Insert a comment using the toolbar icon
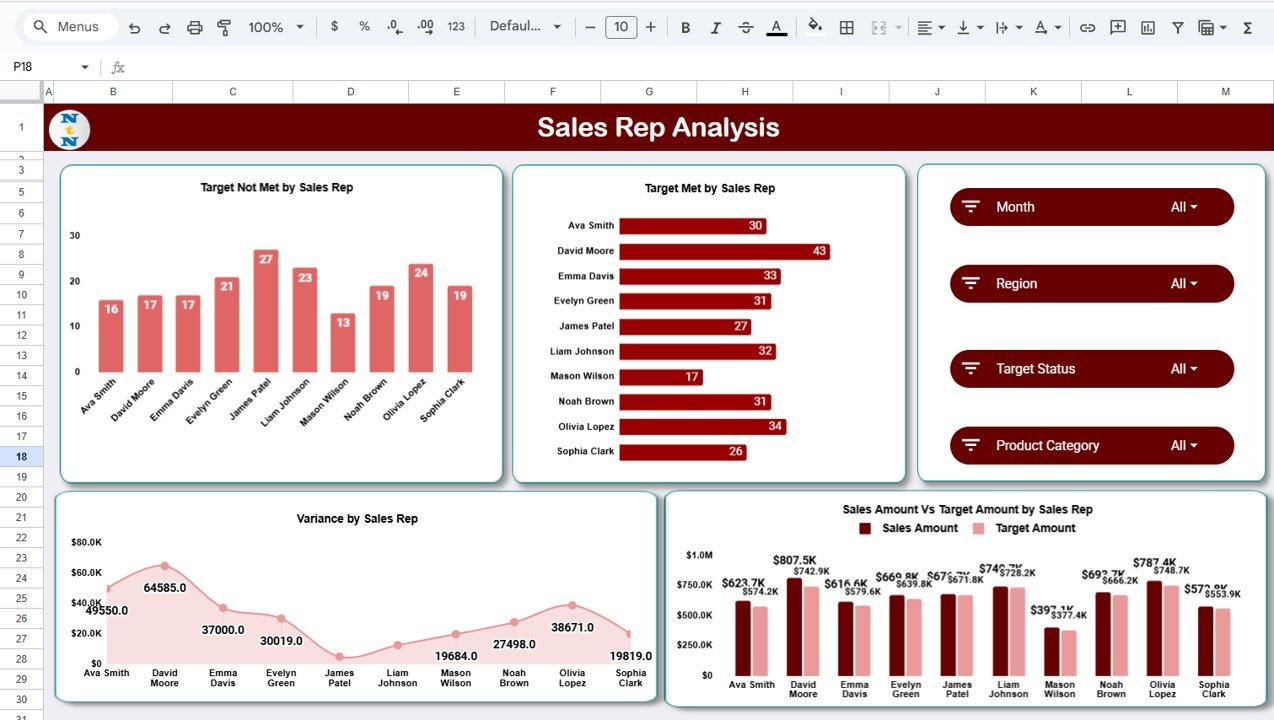The width and height of the screenshot is (1274, 720). point(1116,27)
